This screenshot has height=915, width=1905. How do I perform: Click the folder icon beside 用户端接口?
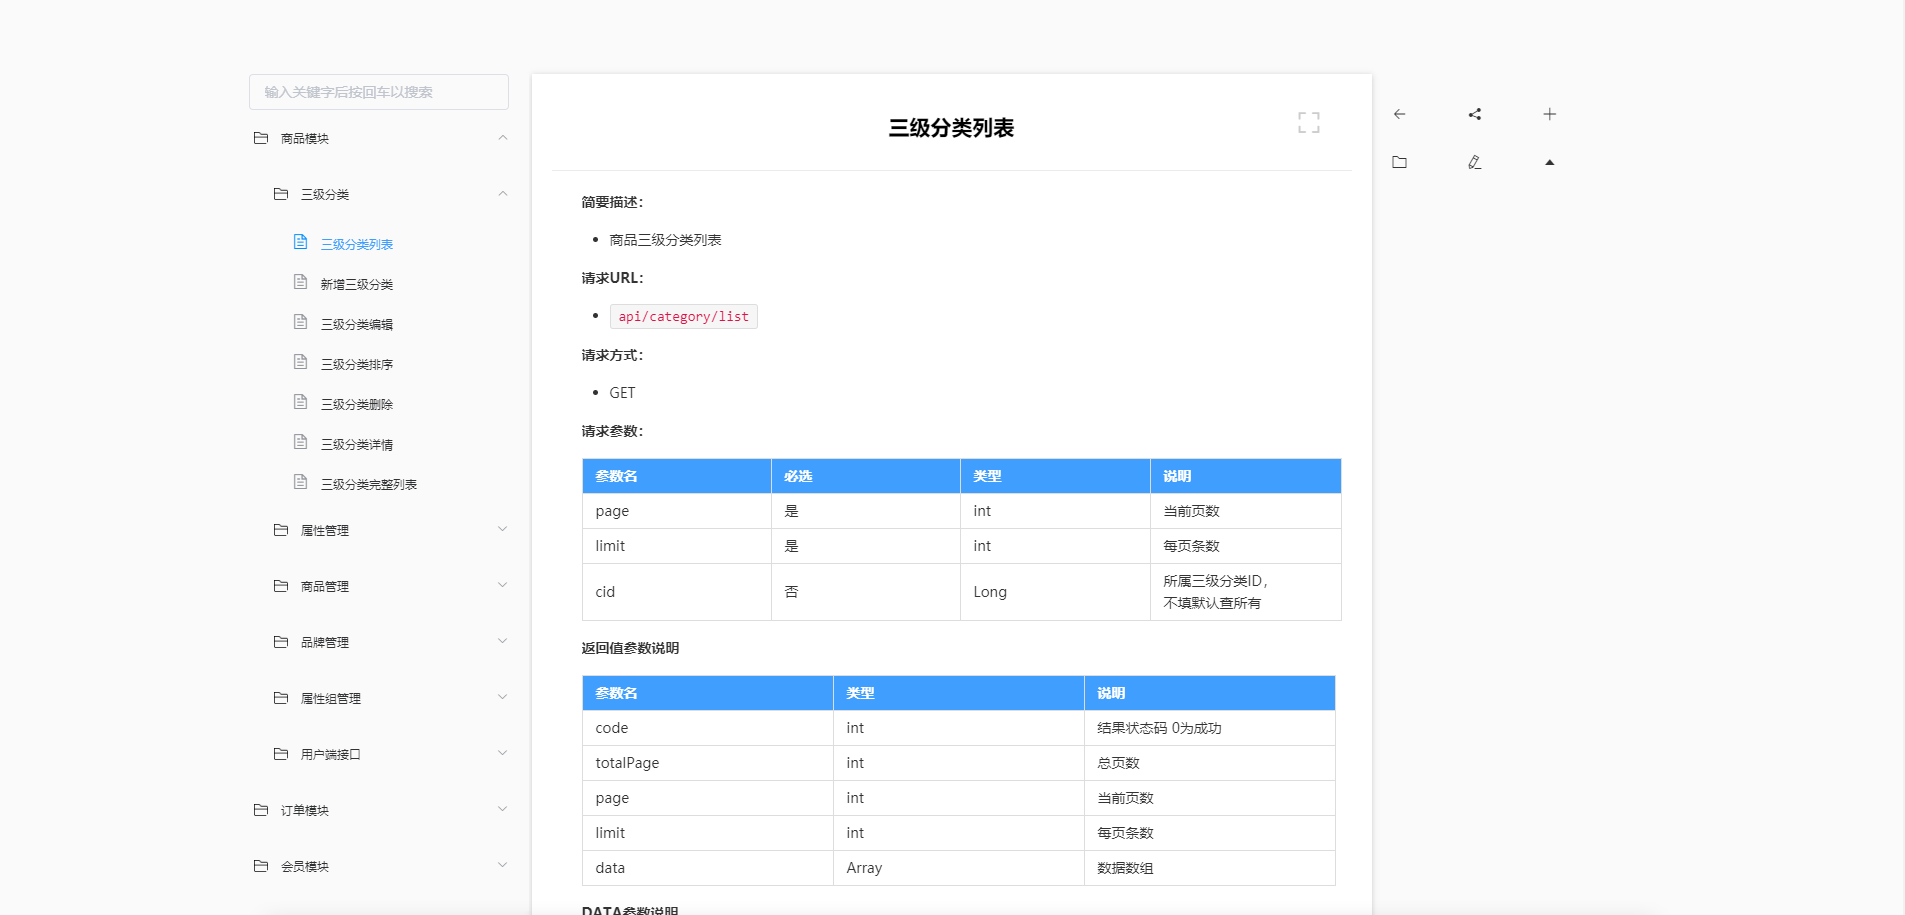click(281, 754)
